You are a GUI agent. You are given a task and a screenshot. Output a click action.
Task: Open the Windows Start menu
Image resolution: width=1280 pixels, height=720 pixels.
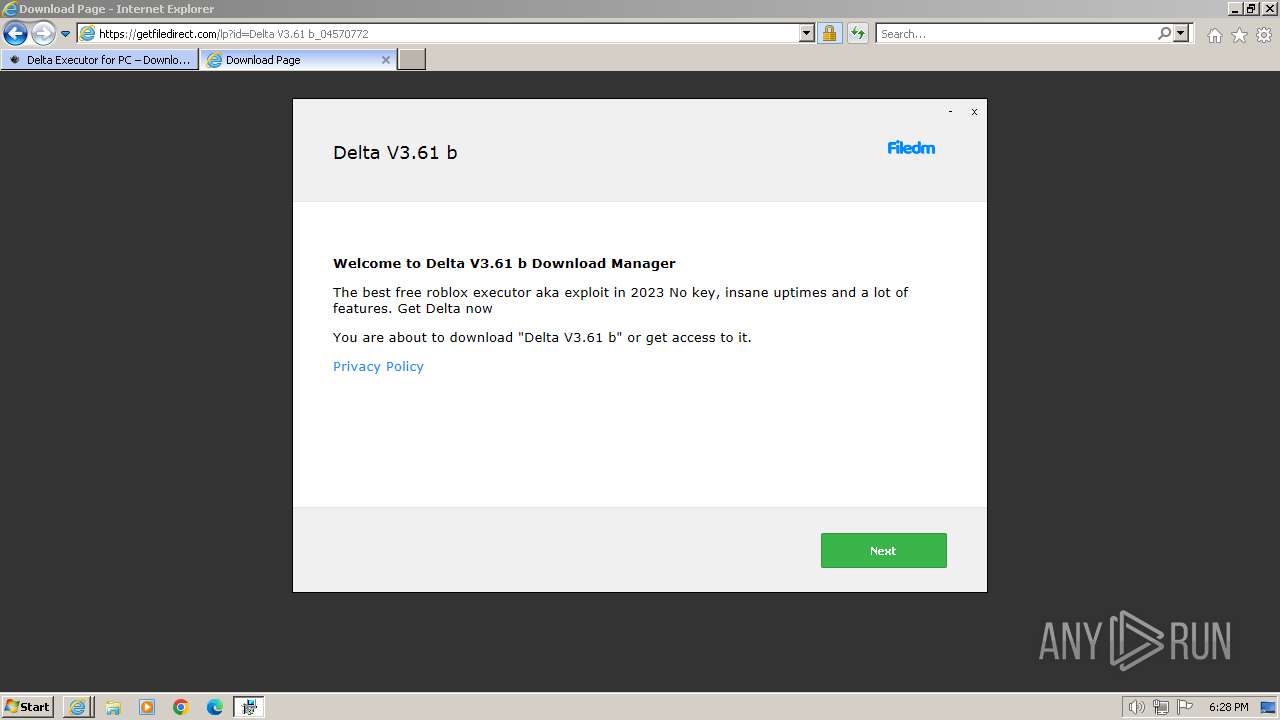[x=28, y=707]
